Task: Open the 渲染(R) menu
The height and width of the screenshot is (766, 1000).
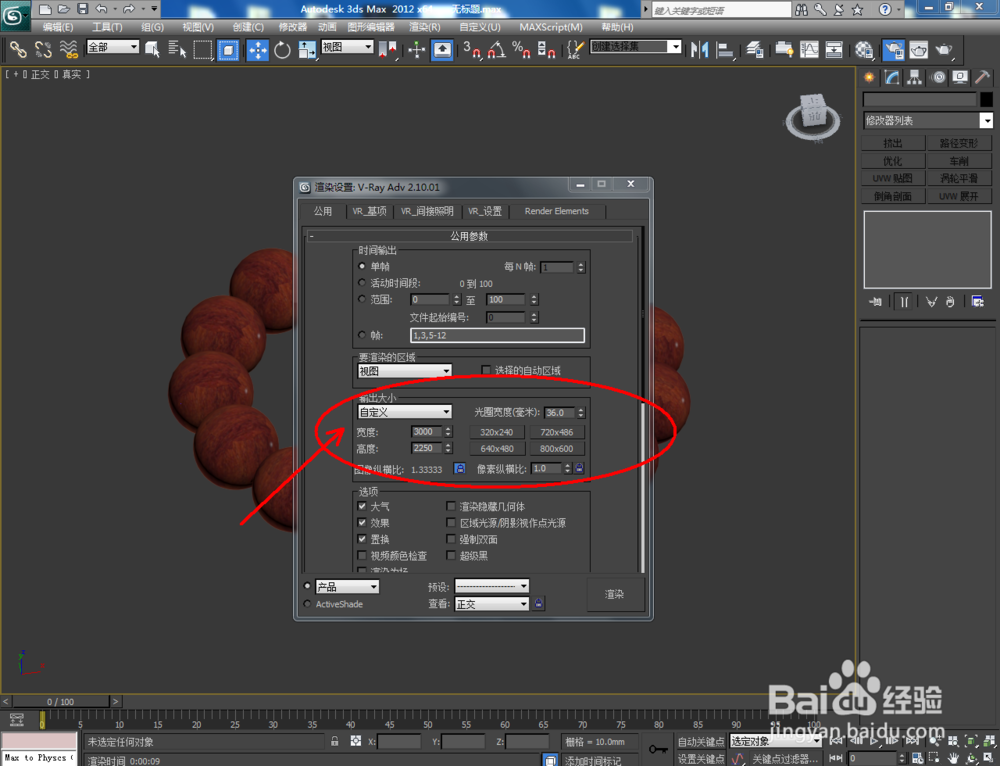Action: click(x=425, y=27)
